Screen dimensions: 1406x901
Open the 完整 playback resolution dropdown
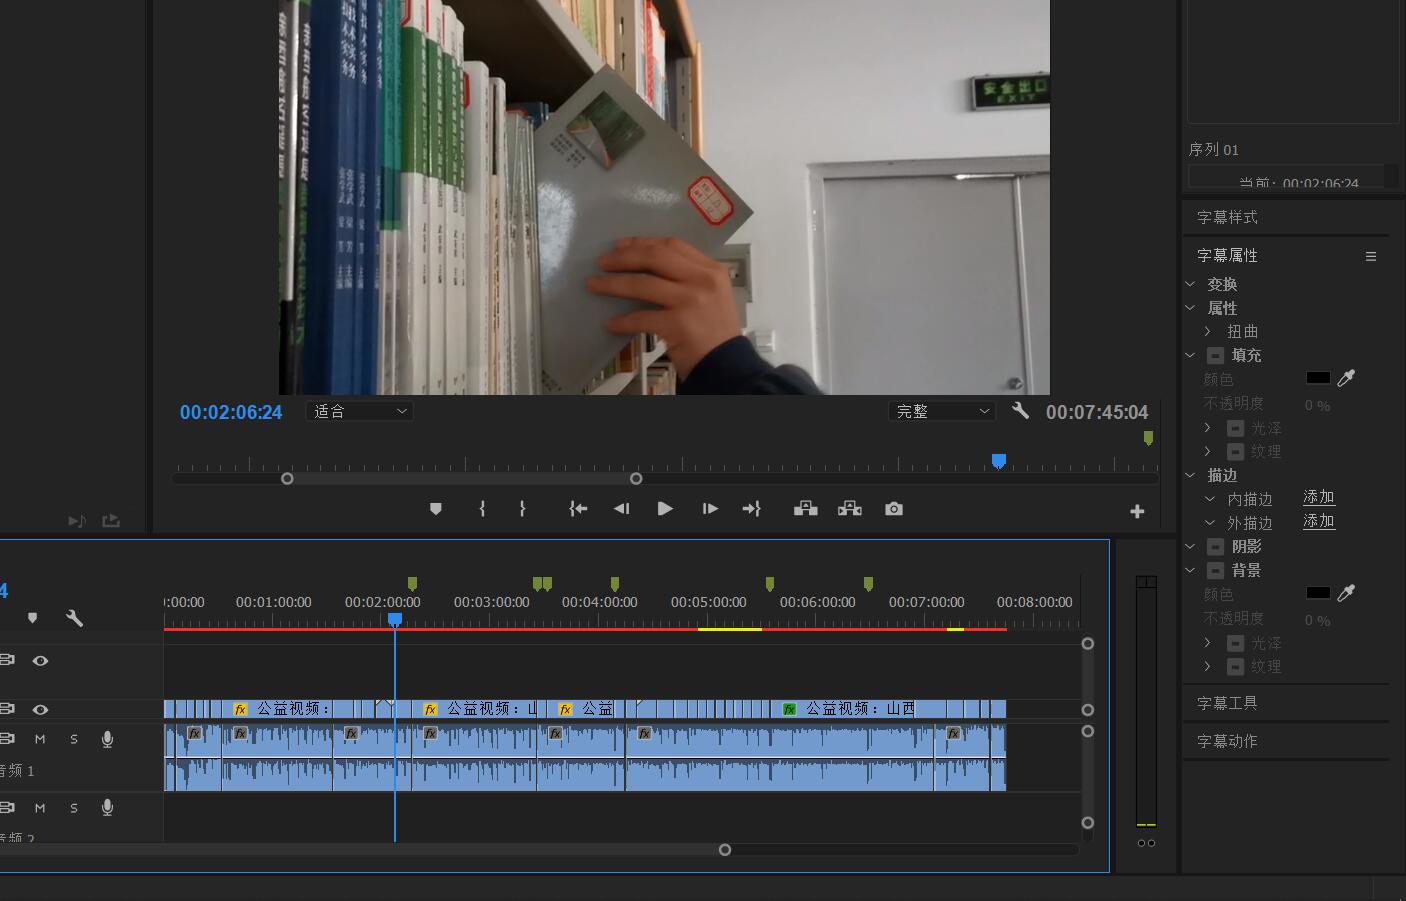coord(941,411)
